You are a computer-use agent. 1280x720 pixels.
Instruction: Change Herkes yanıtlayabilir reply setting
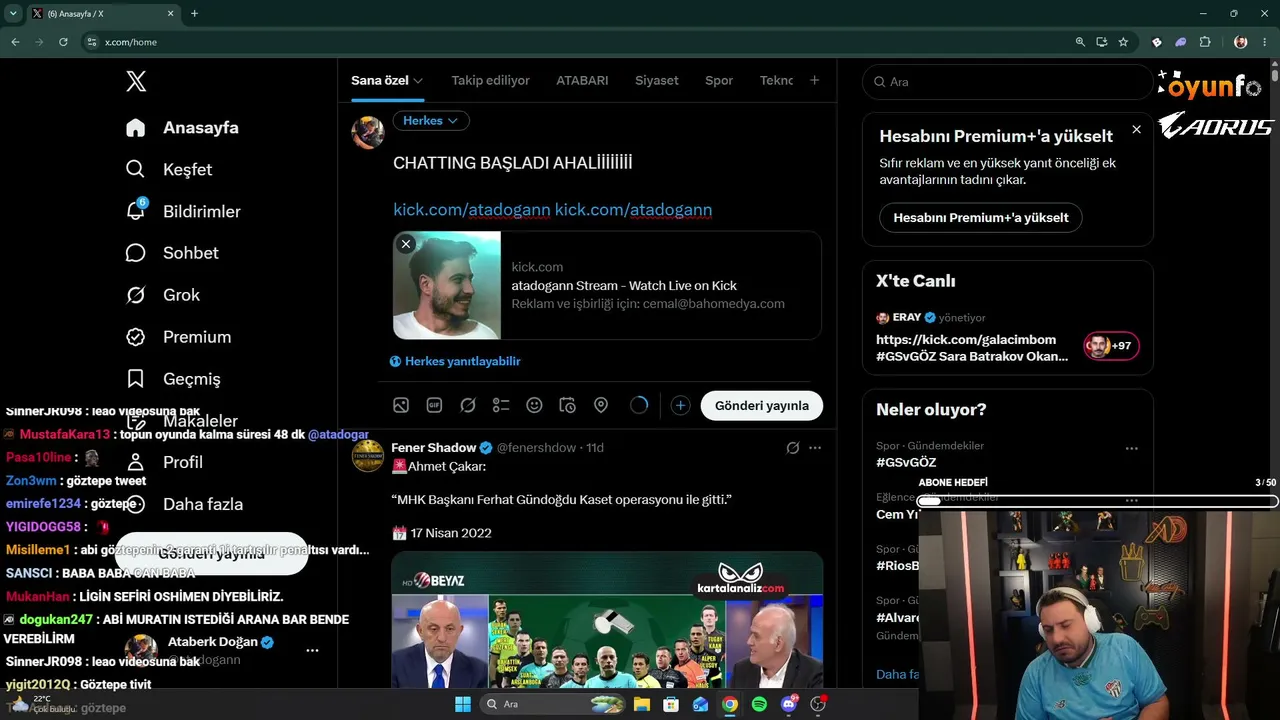pos(455,361)
